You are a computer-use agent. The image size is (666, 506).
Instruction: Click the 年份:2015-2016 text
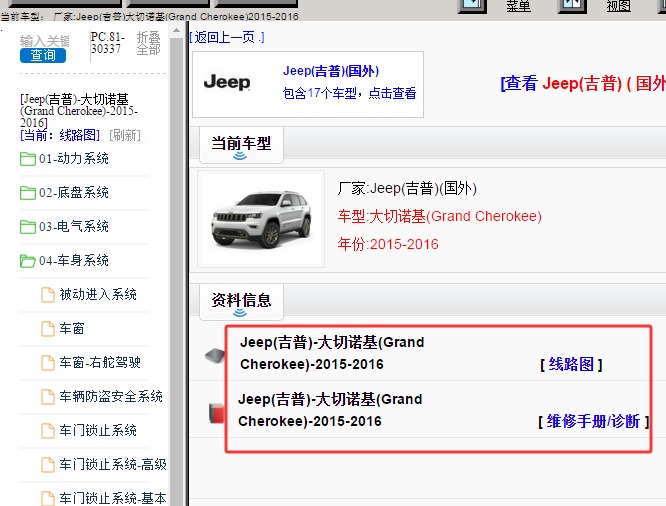[388, 244]
